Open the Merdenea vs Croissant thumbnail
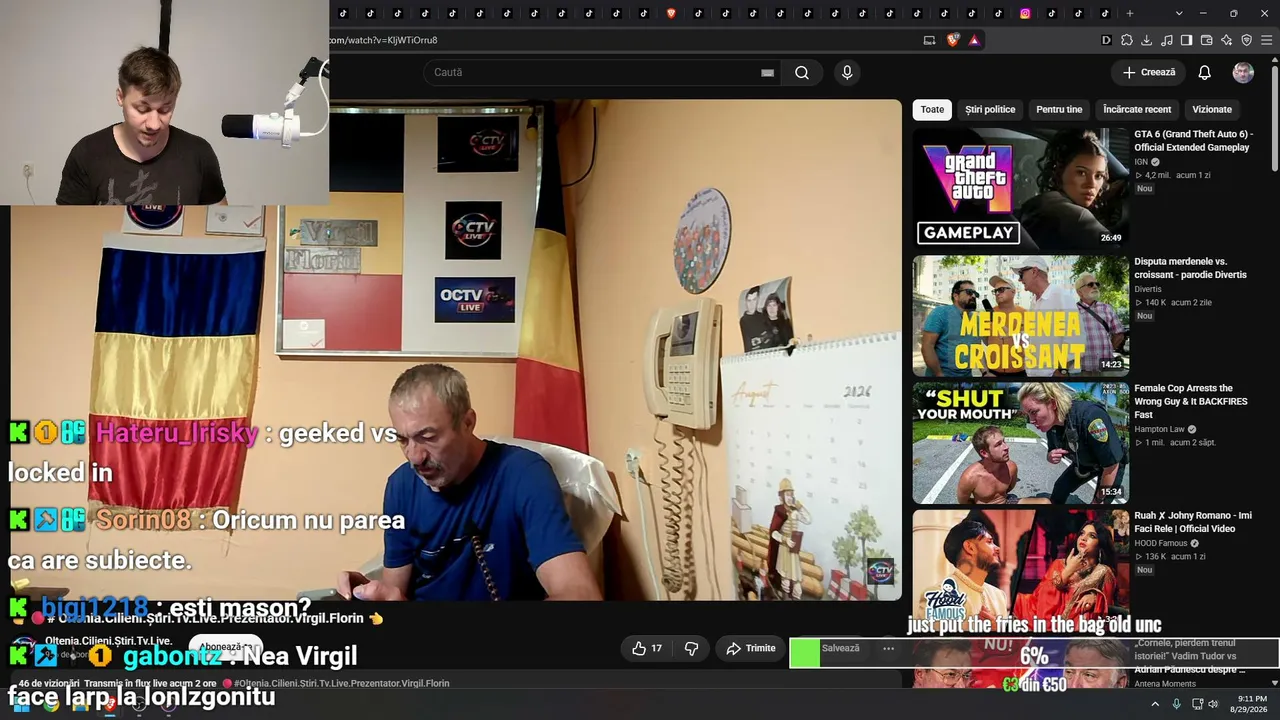 tap(1021, 315)
